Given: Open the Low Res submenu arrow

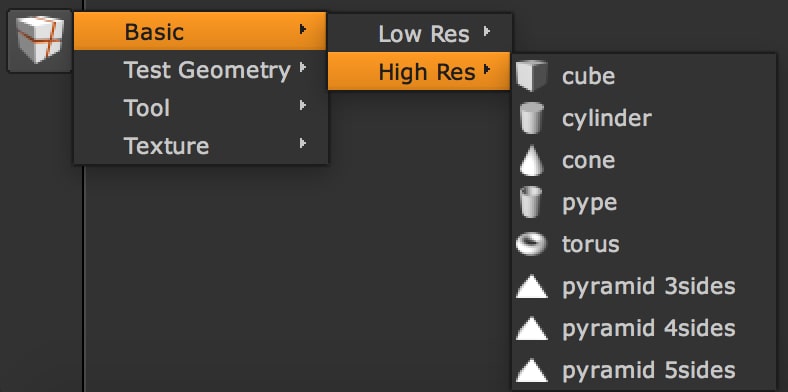Looking at the screenshot, I should (486, 31).
